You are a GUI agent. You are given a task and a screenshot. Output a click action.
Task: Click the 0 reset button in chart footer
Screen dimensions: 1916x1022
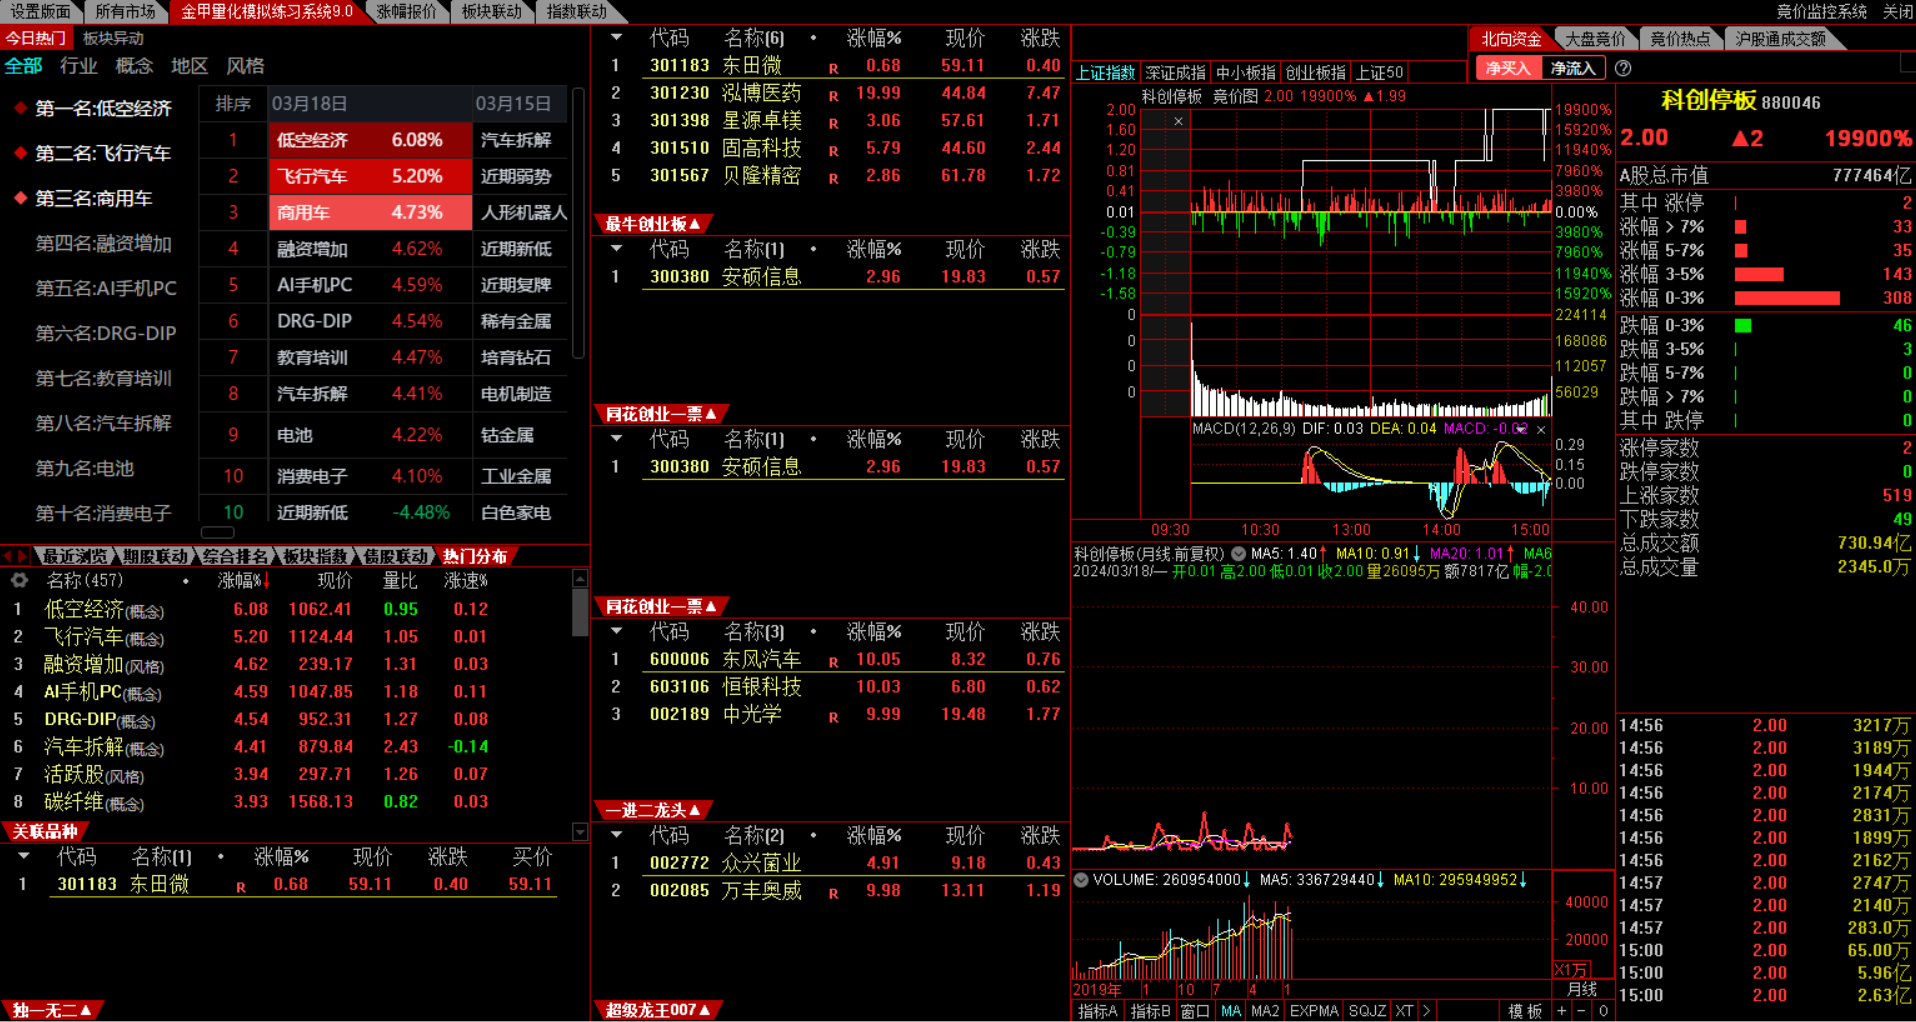[x=1603, y=1011]
